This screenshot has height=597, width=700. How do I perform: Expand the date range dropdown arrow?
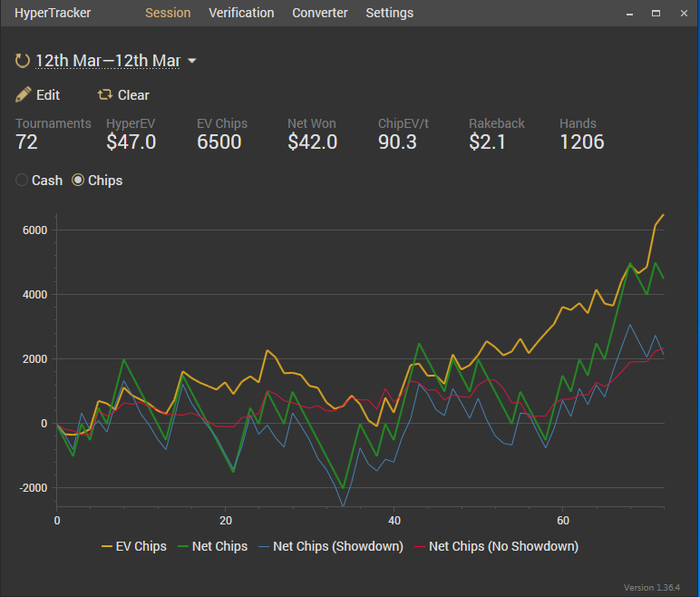click(192, 60)
